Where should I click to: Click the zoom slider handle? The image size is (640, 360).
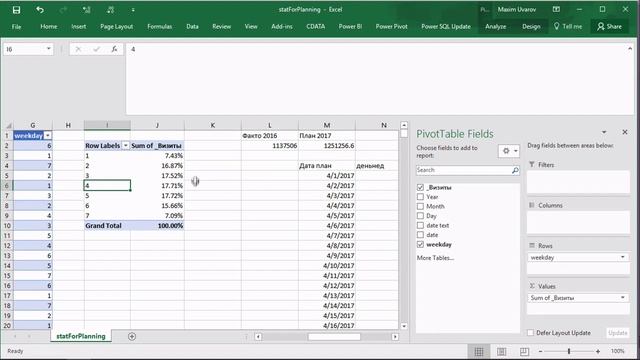[569, 351]
